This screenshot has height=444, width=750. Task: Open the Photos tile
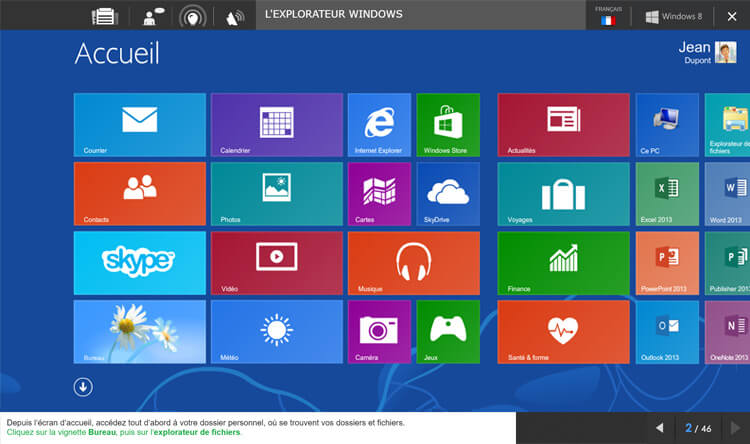277,194
